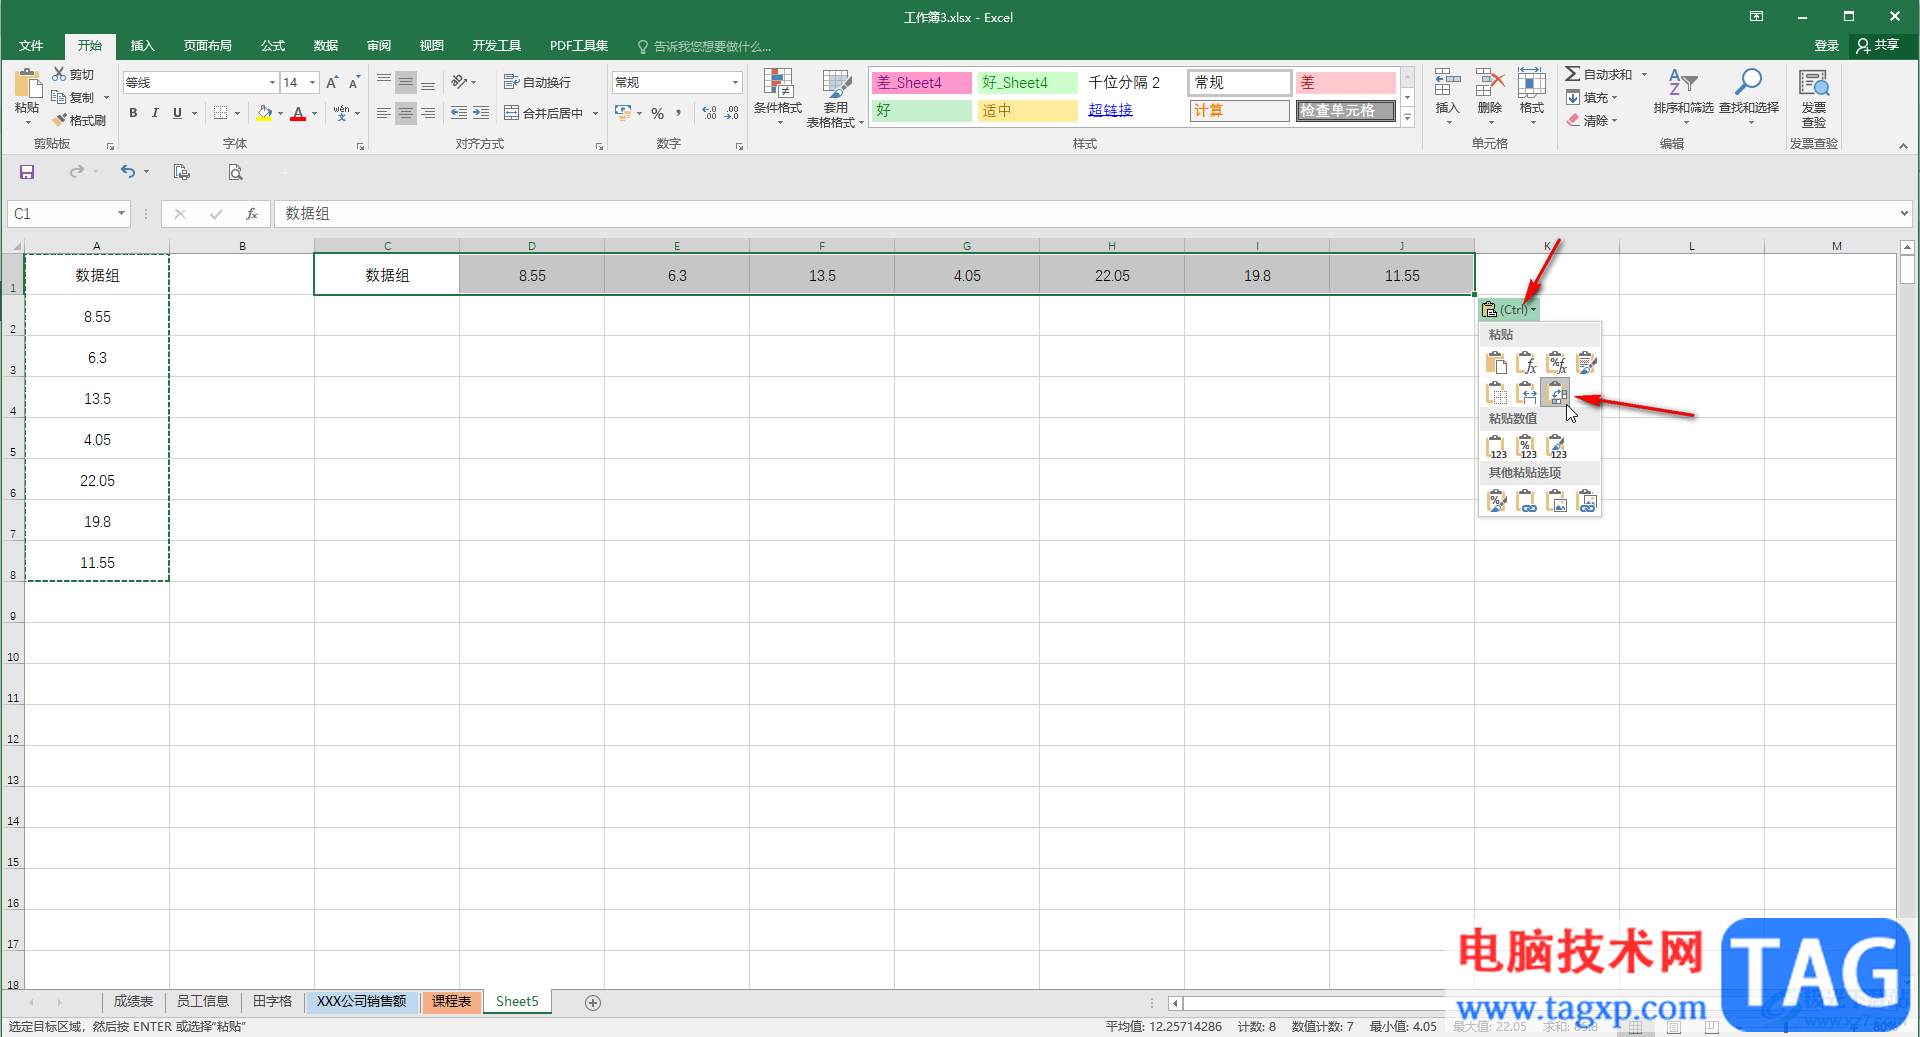Pick Formulas and Number Formatting paste
The height and width of the screenshot is (1037, 1920).
pyautogui.click(x=1556, y=362)
